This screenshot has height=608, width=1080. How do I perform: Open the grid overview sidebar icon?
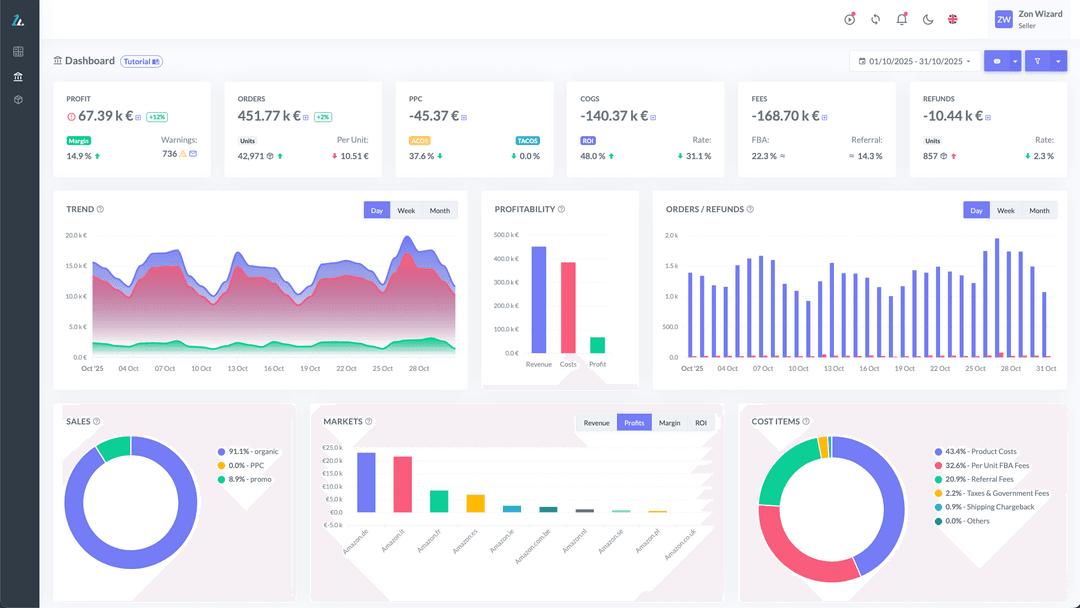(x=19, y=52)
